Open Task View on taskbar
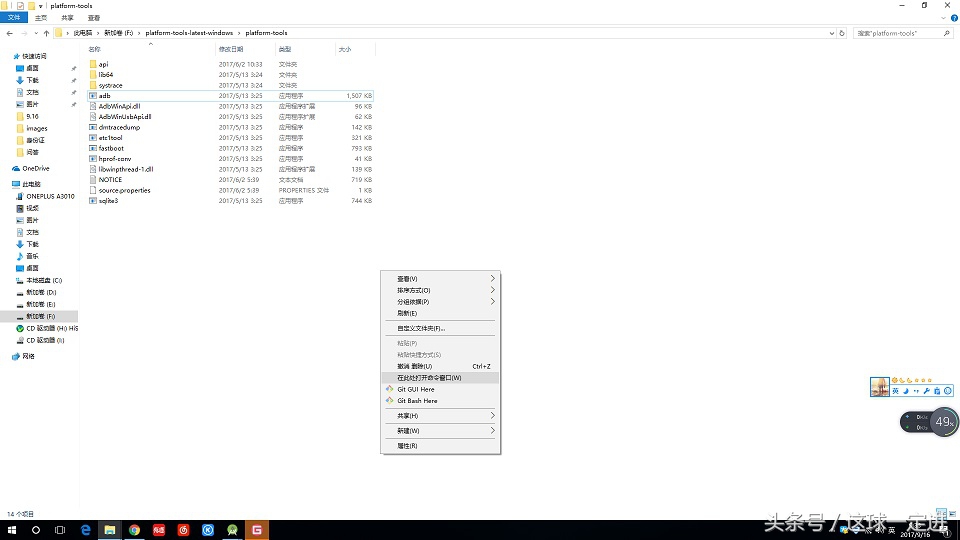The height and width of the screenshot is (540, 960). (x=60, y=530)
